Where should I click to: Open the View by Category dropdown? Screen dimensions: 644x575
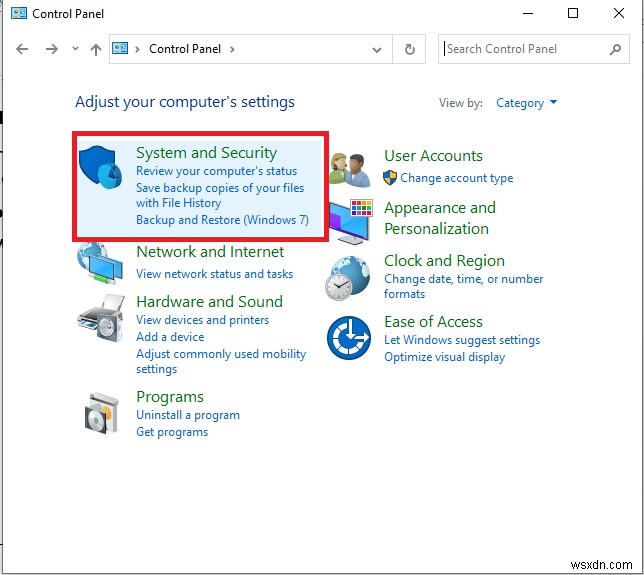[526, 103]
